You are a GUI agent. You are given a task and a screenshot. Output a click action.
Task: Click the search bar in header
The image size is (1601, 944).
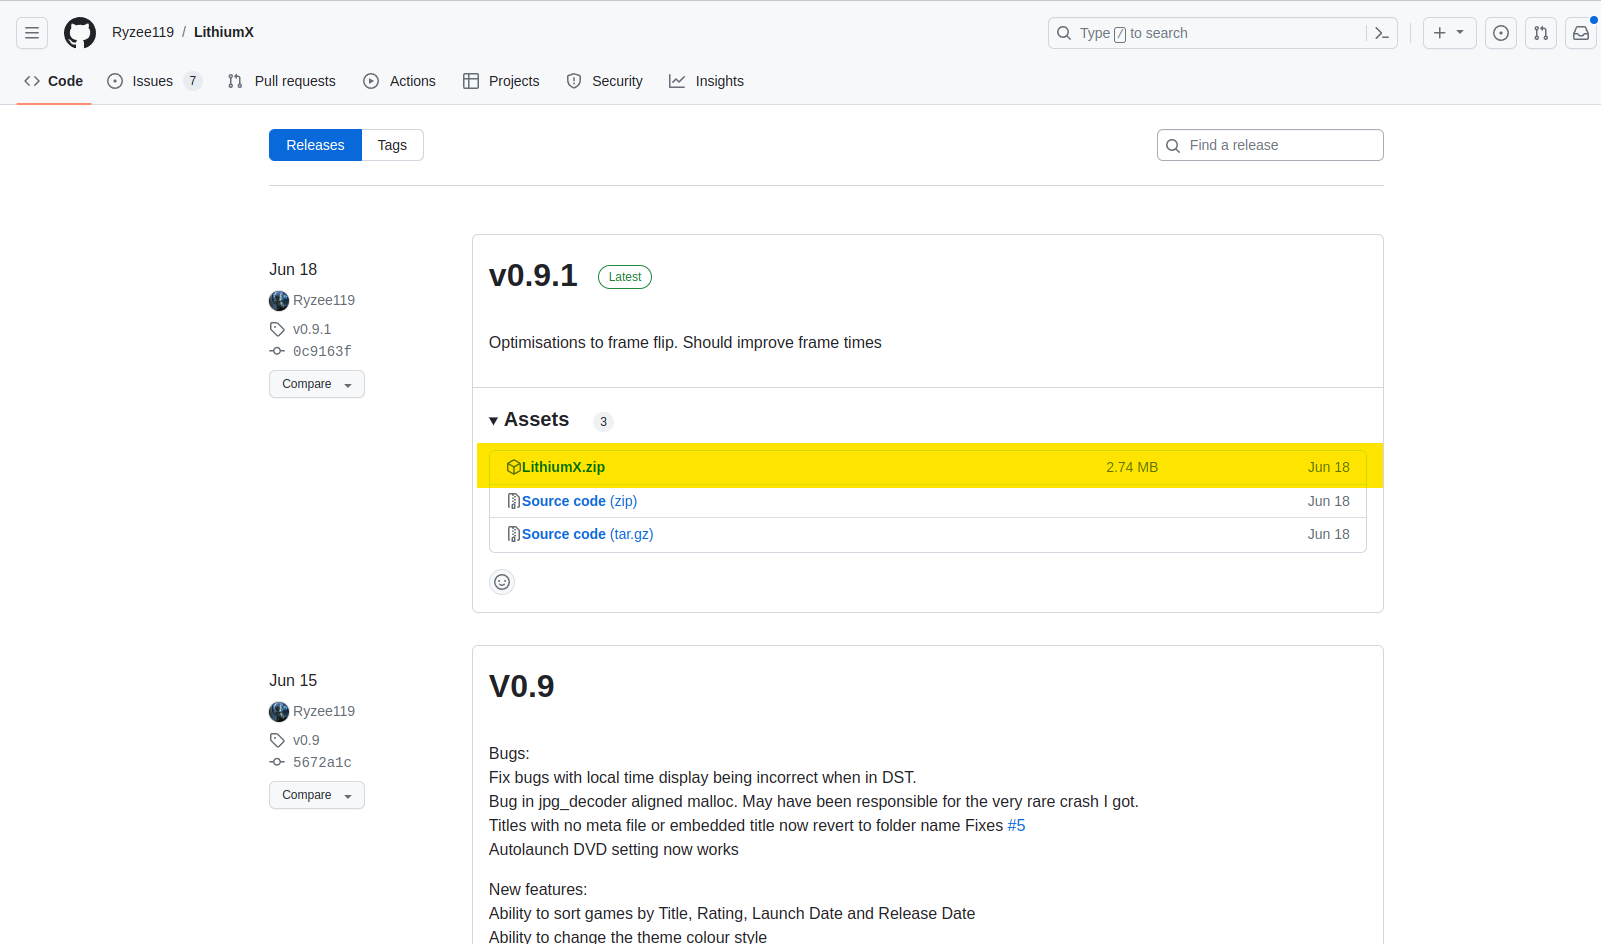pyautogui.click(x=1222, y=33)
